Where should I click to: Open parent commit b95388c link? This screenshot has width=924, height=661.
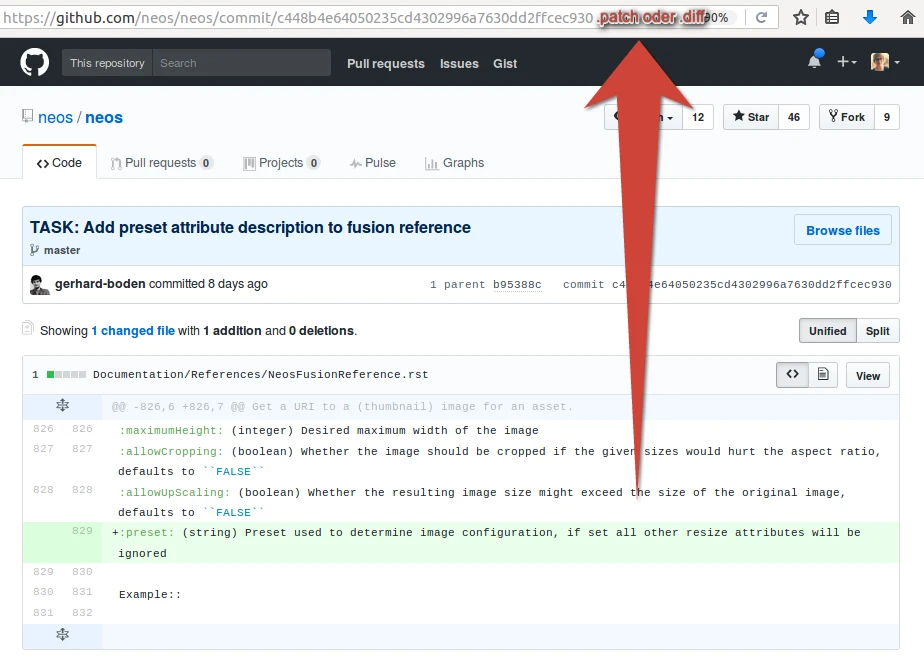(517, 285)
